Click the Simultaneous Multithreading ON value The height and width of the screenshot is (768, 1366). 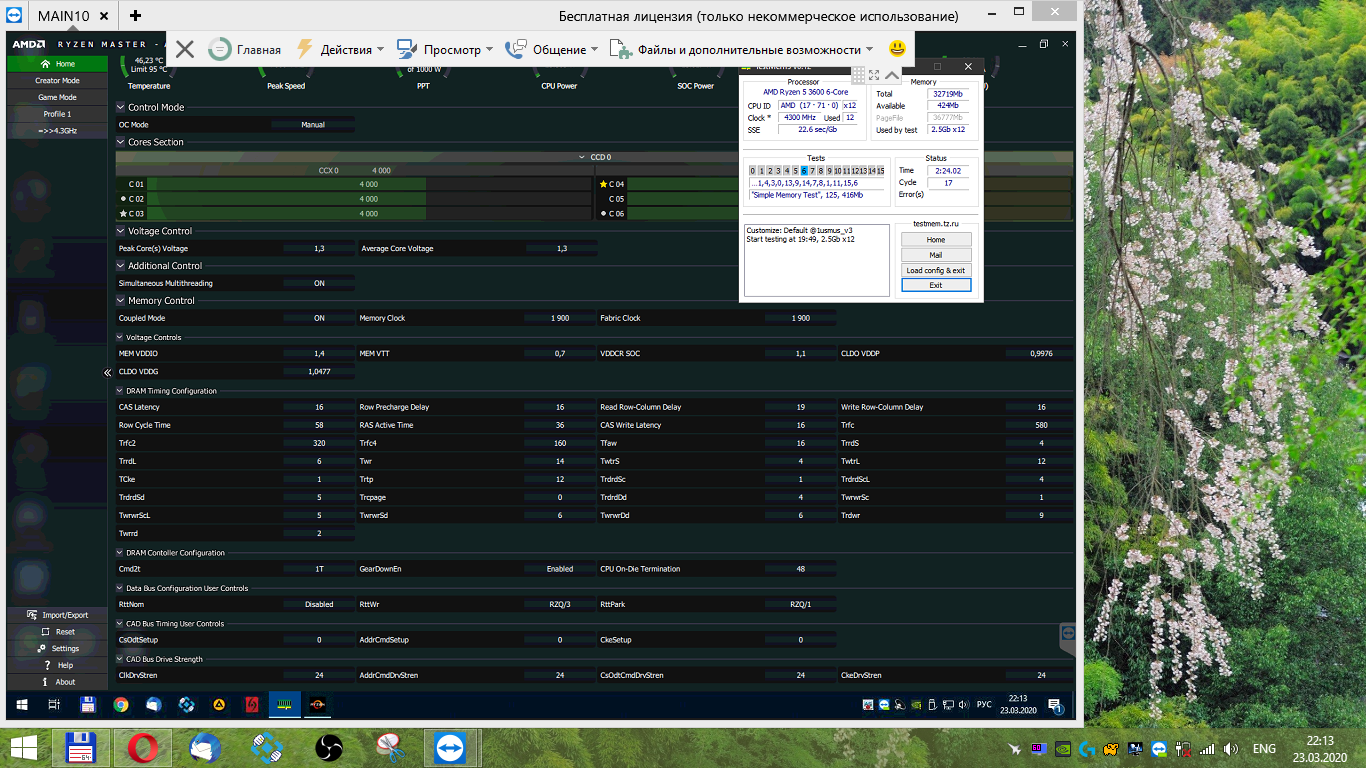pos(319,283)
